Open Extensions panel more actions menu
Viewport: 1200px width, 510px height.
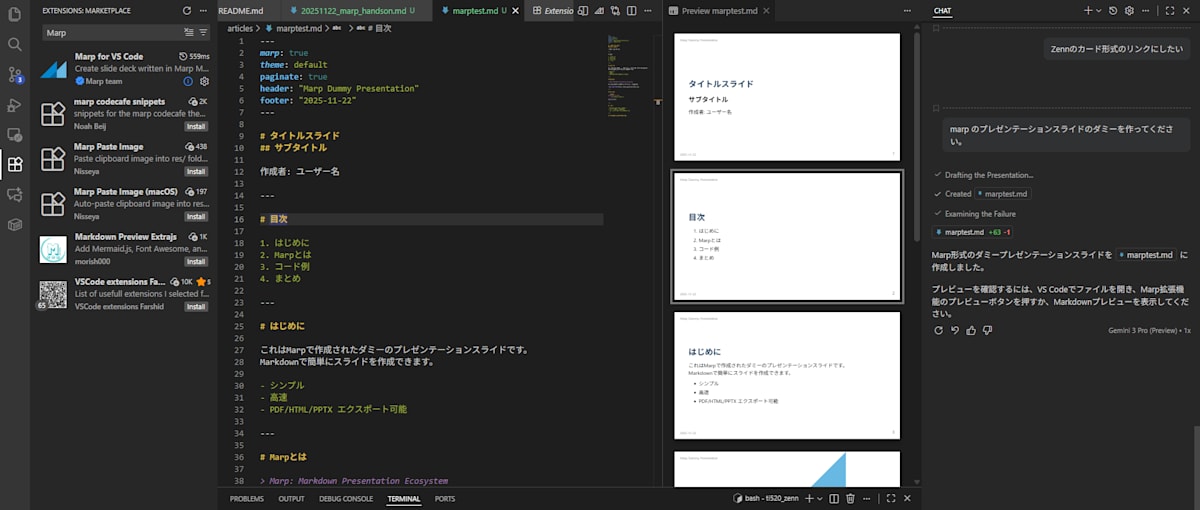[x=204, y=10]
